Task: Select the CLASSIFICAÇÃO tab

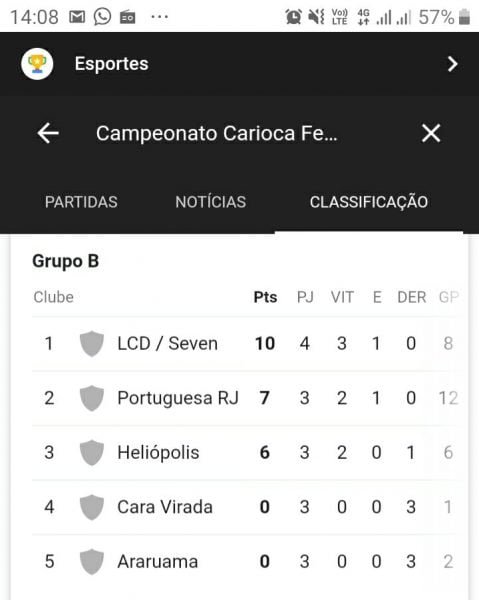Action: (x=369, y=202)
